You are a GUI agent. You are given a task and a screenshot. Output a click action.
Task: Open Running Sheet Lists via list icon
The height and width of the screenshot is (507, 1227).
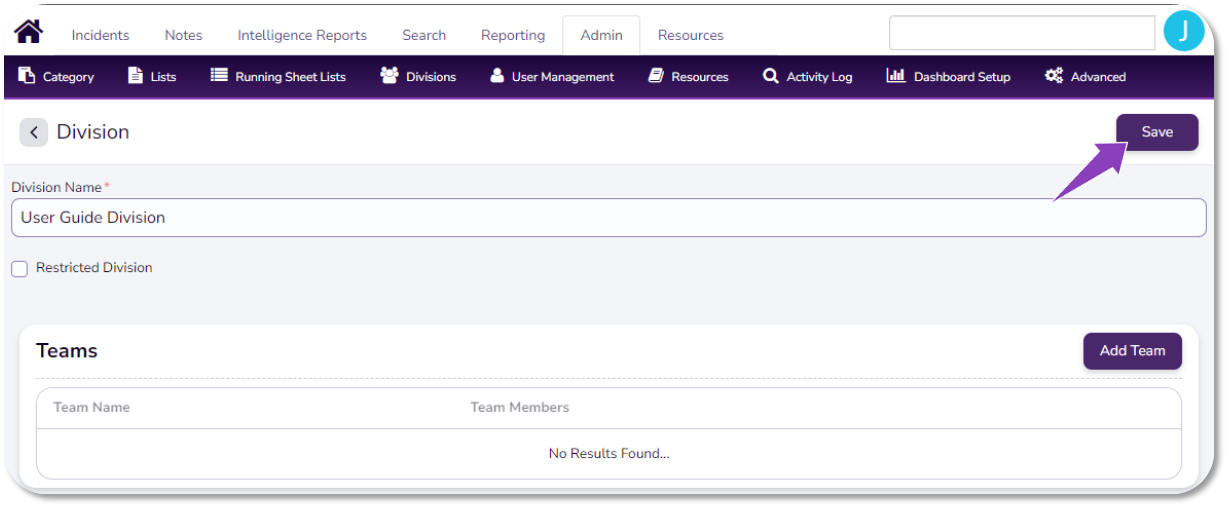click(219, 76)
